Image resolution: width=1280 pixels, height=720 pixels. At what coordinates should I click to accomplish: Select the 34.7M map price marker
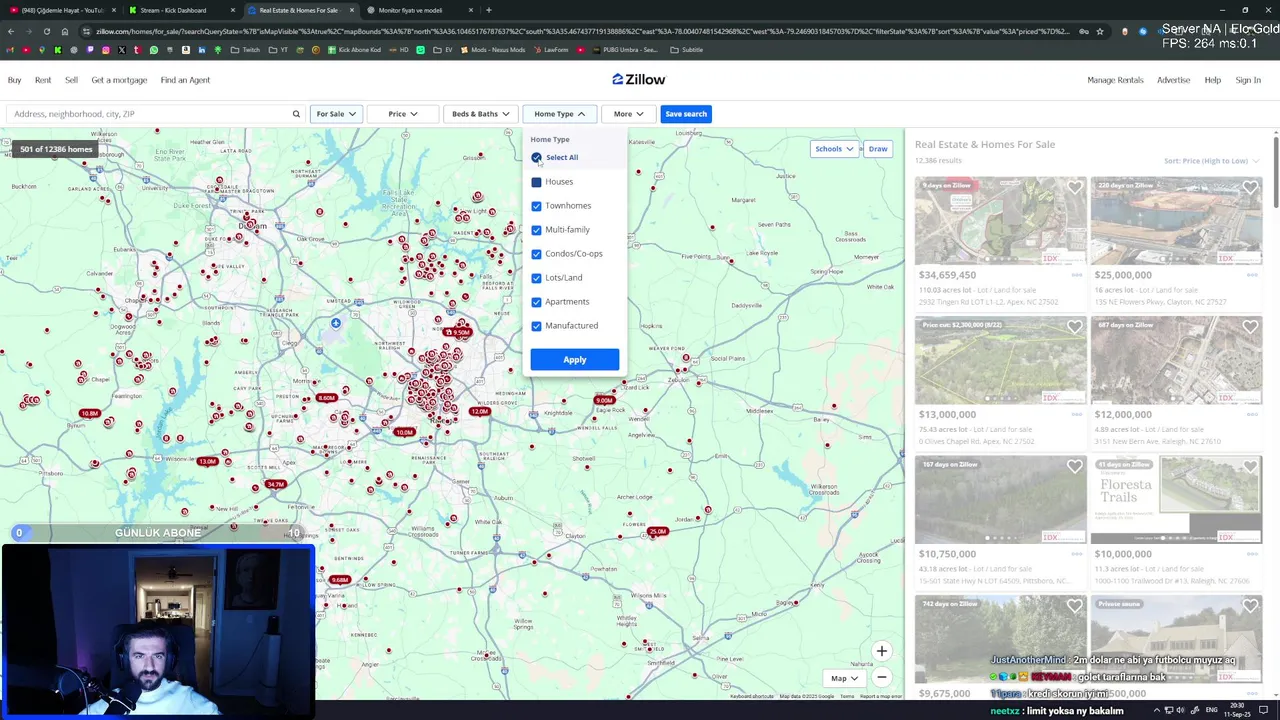pyautogui.click(x=276, y=485)
